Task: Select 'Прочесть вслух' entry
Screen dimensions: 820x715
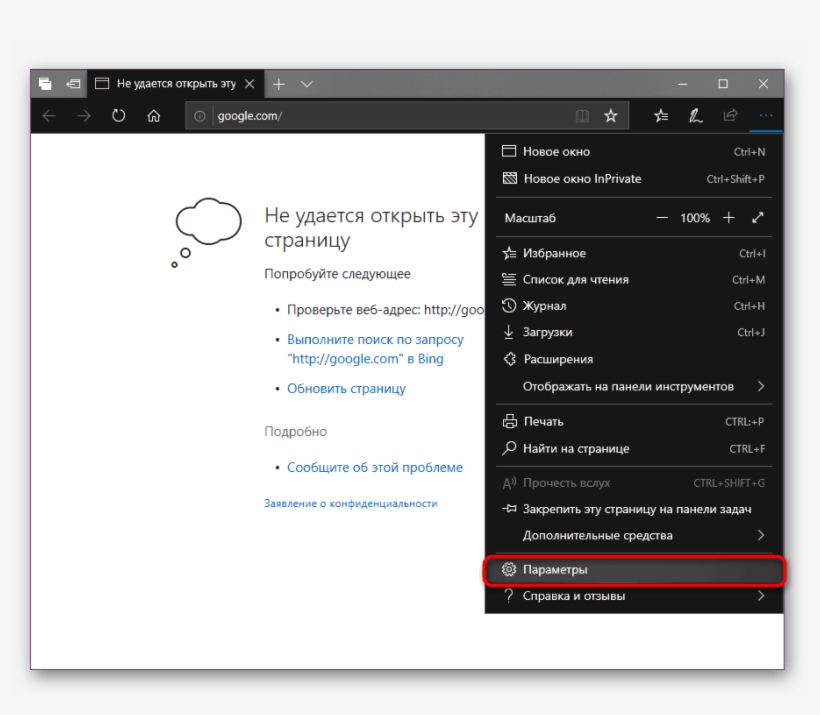Action: coord(634,483)
